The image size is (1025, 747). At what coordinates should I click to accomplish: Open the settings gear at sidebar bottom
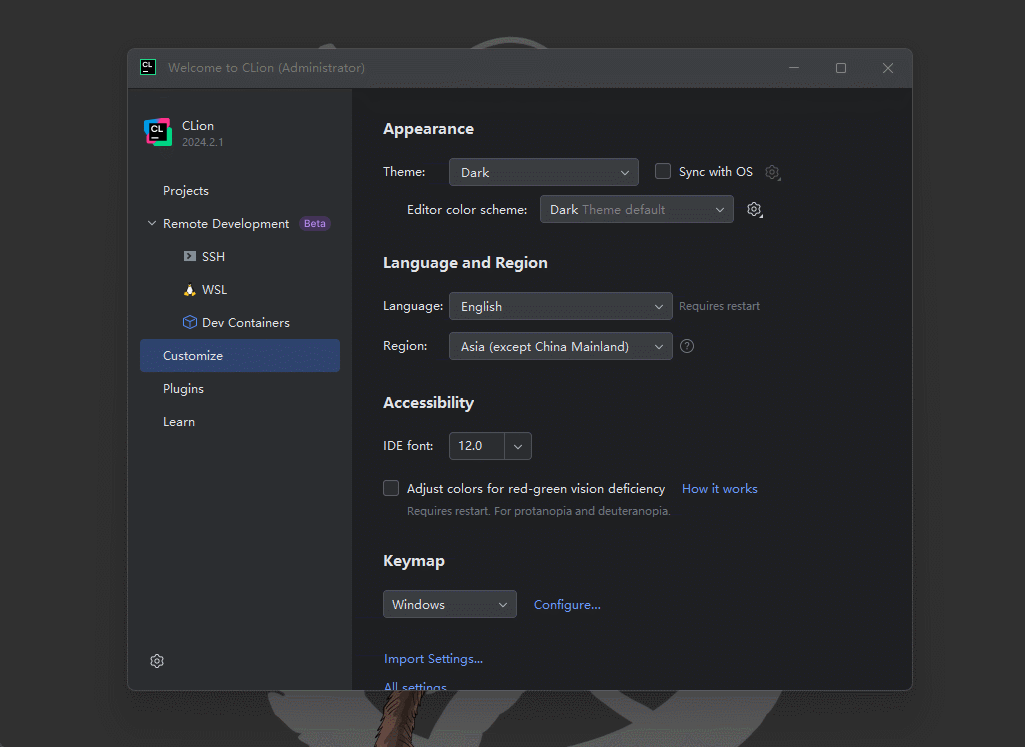tap(157, 661)
